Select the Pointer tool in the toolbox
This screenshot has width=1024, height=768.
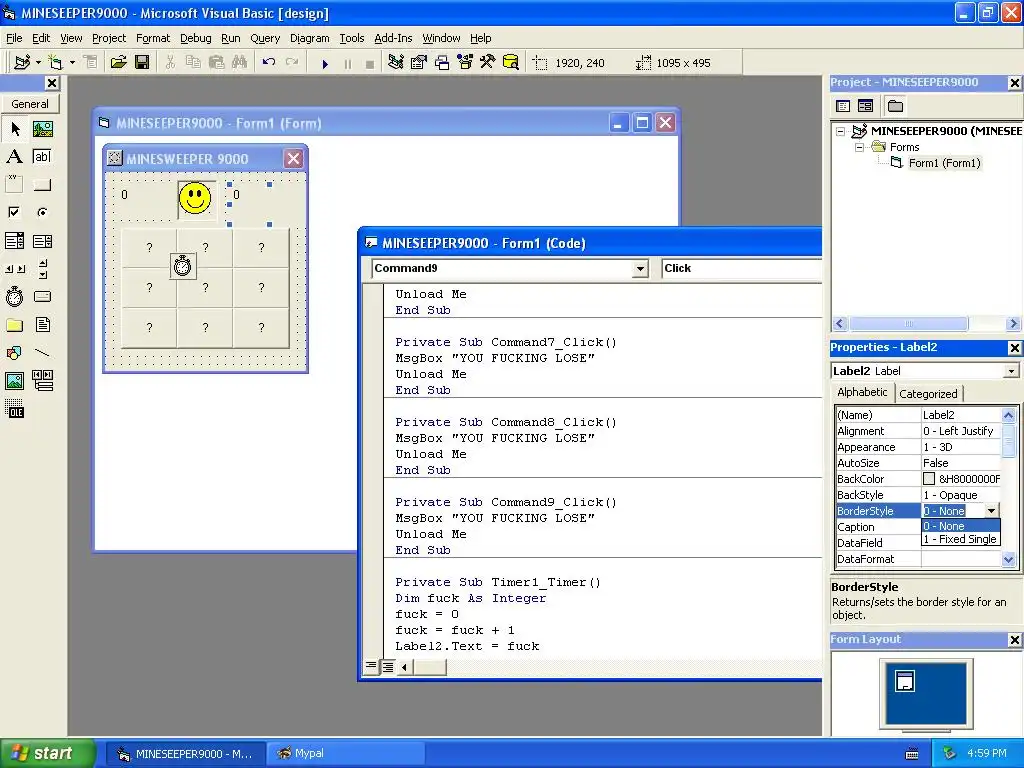coord(14,129)
